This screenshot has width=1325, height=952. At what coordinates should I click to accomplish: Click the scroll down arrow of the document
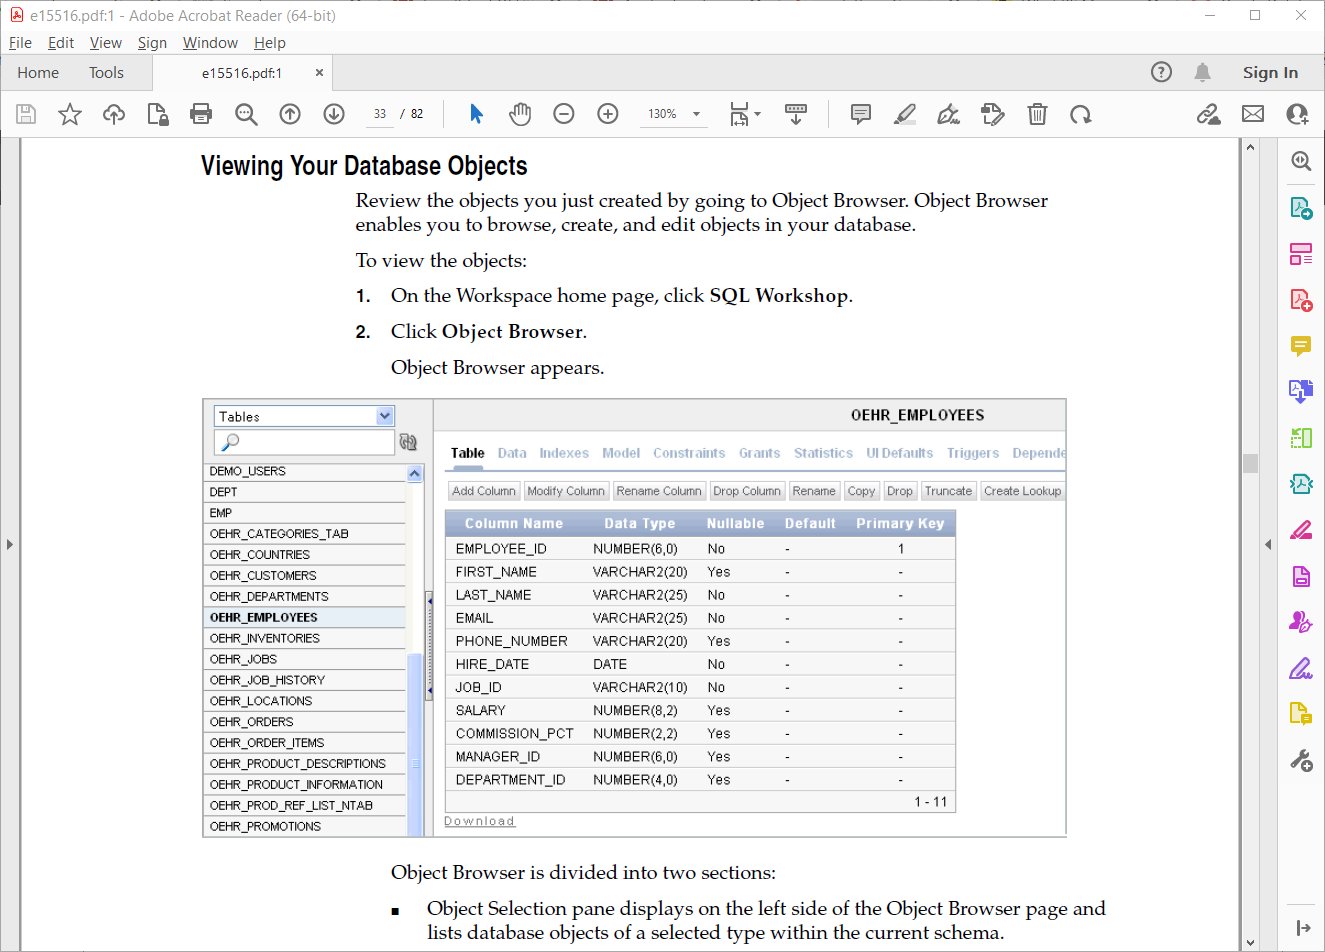pyautogui.click(x=1250, y=943)
